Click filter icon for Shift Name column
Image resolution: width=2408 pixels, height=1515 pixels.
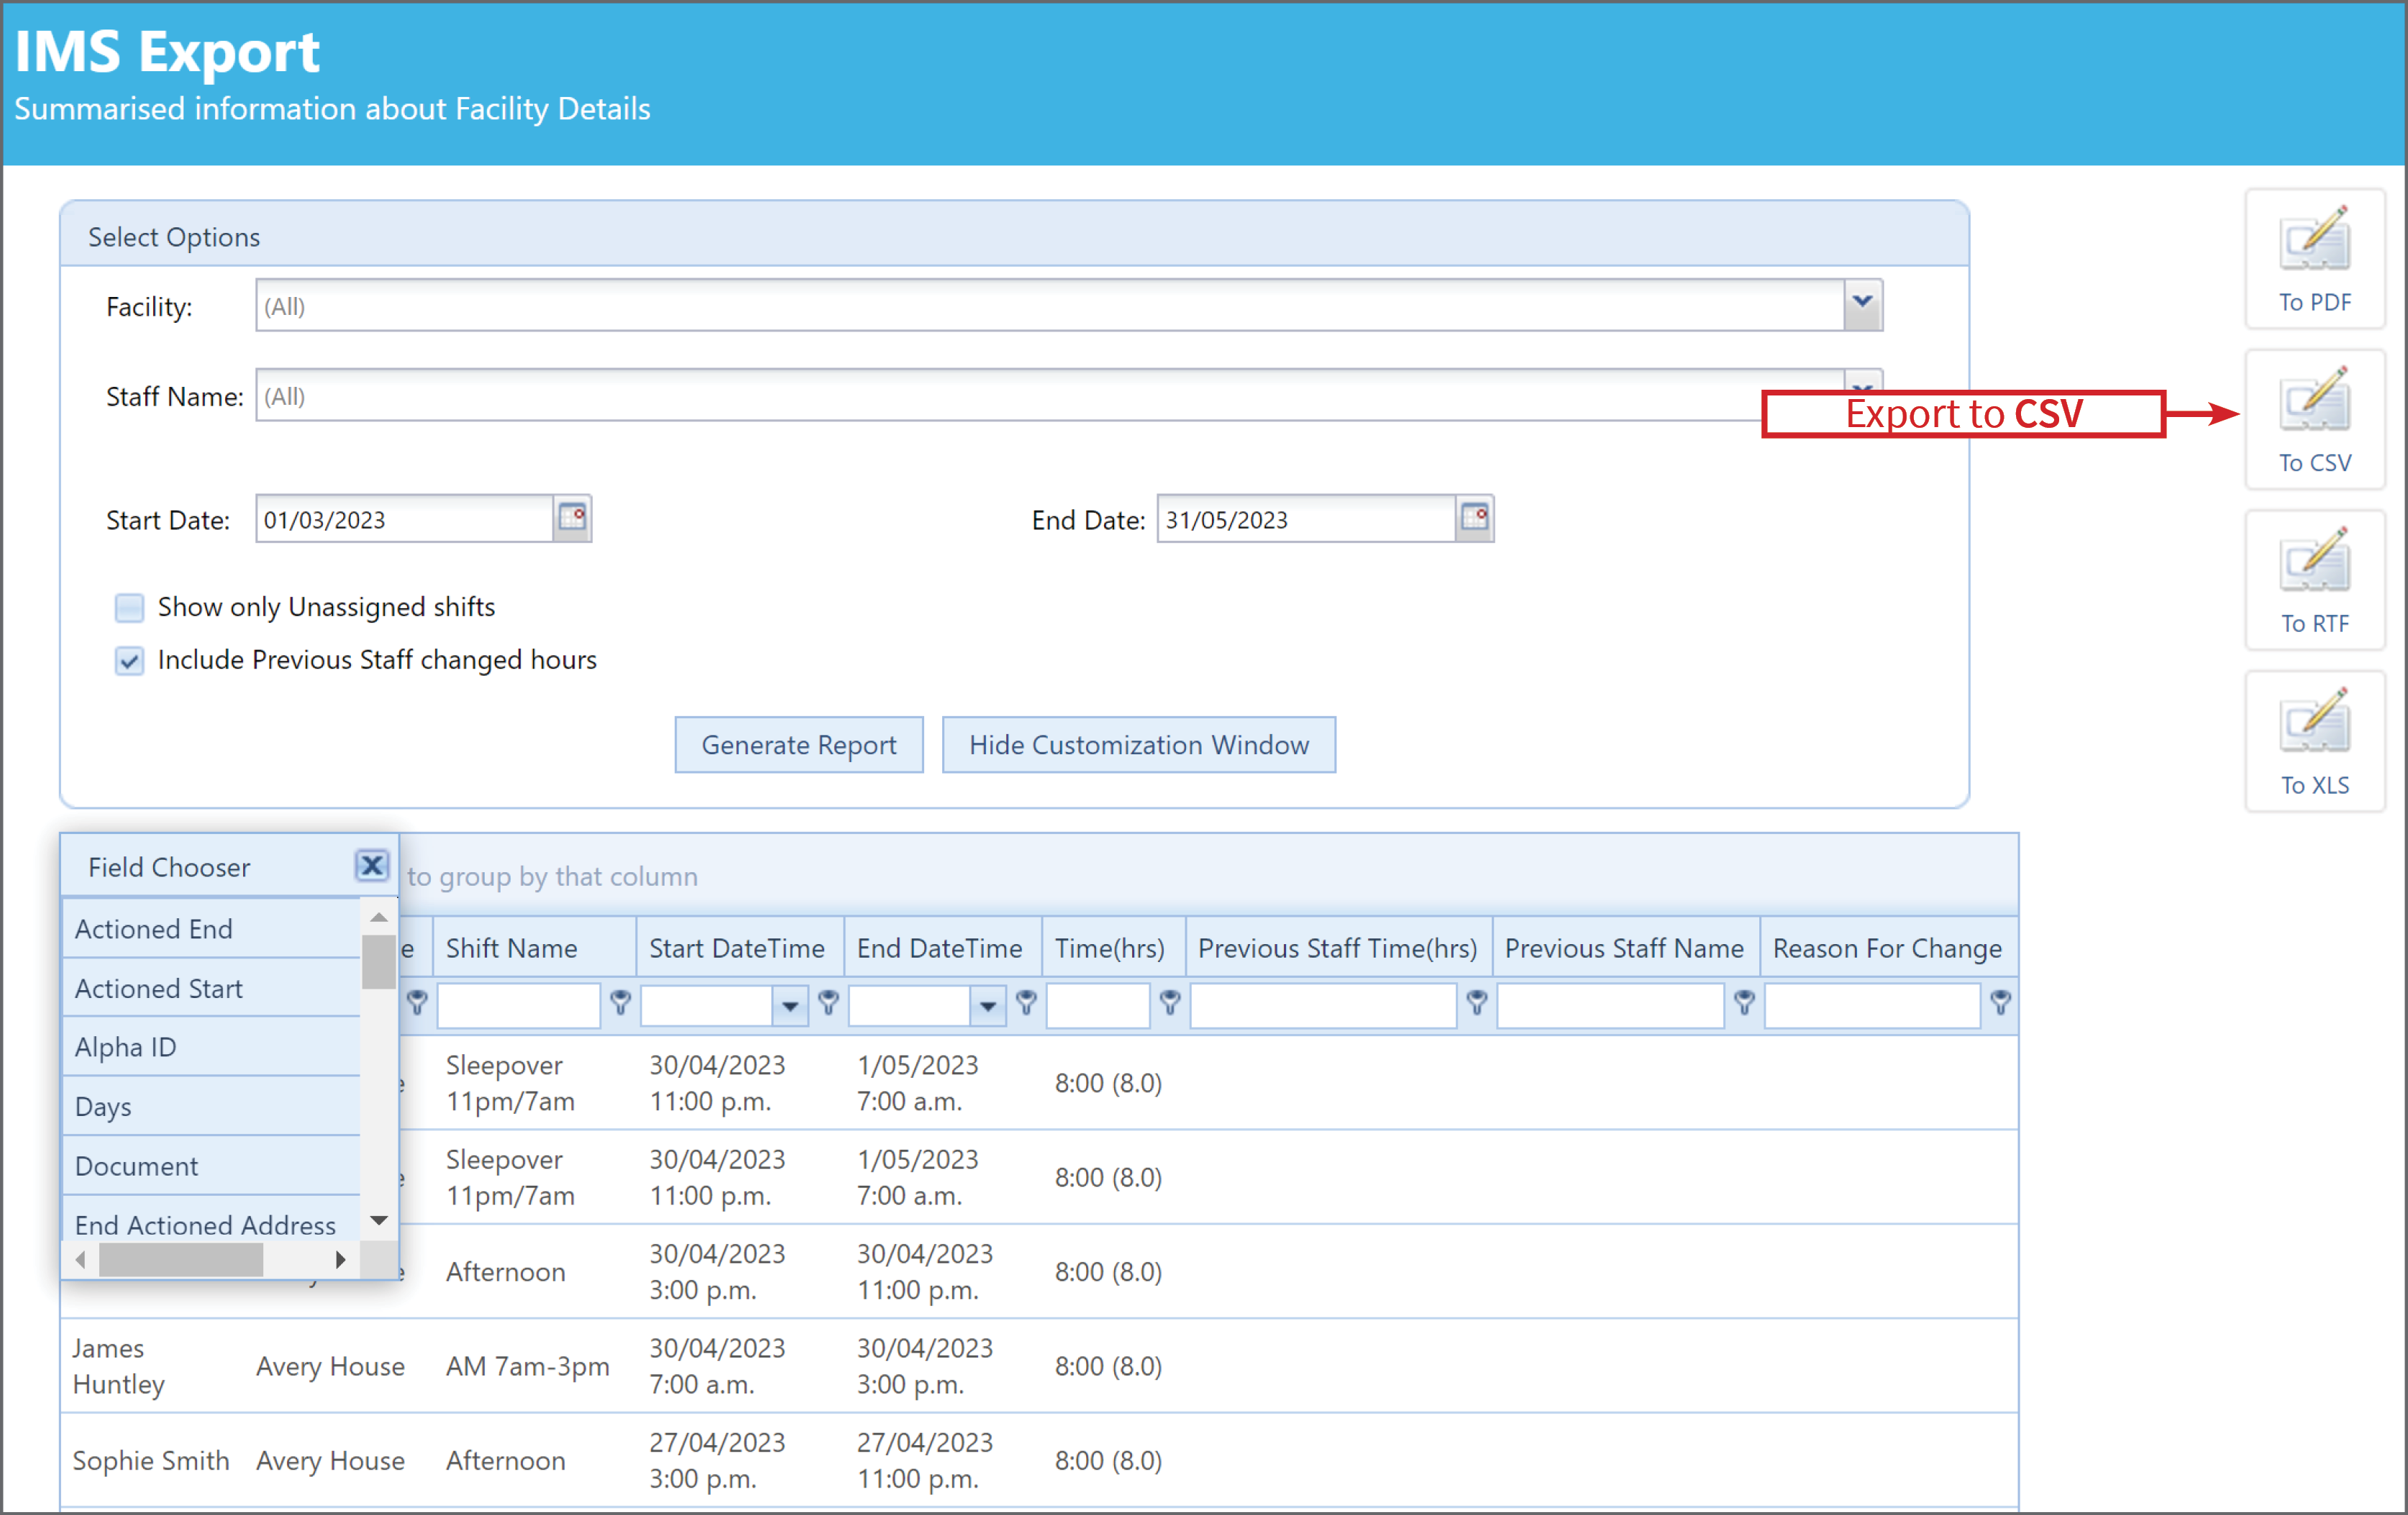(x=620, y=1002)
